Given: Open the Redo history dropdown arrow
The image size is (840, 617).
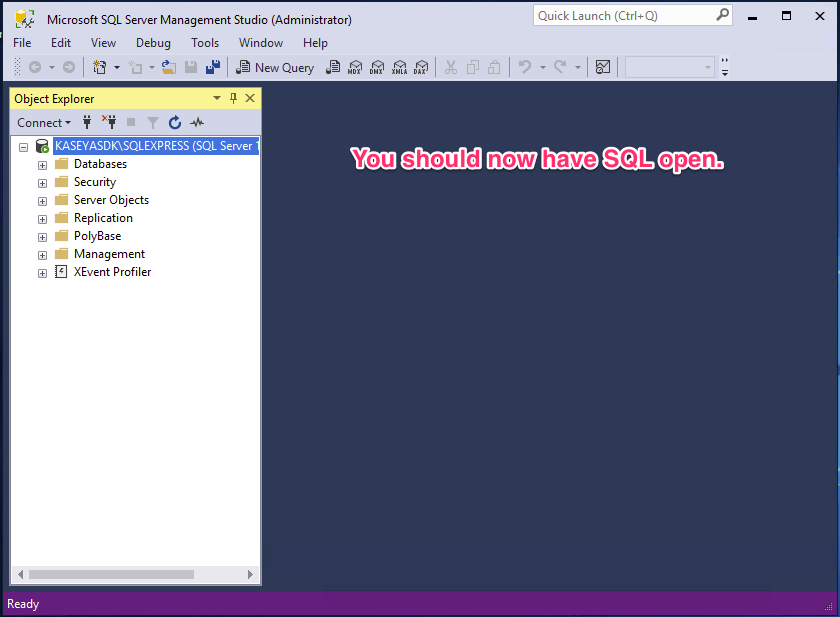Looking at the screenshot, I should point(578,67).
